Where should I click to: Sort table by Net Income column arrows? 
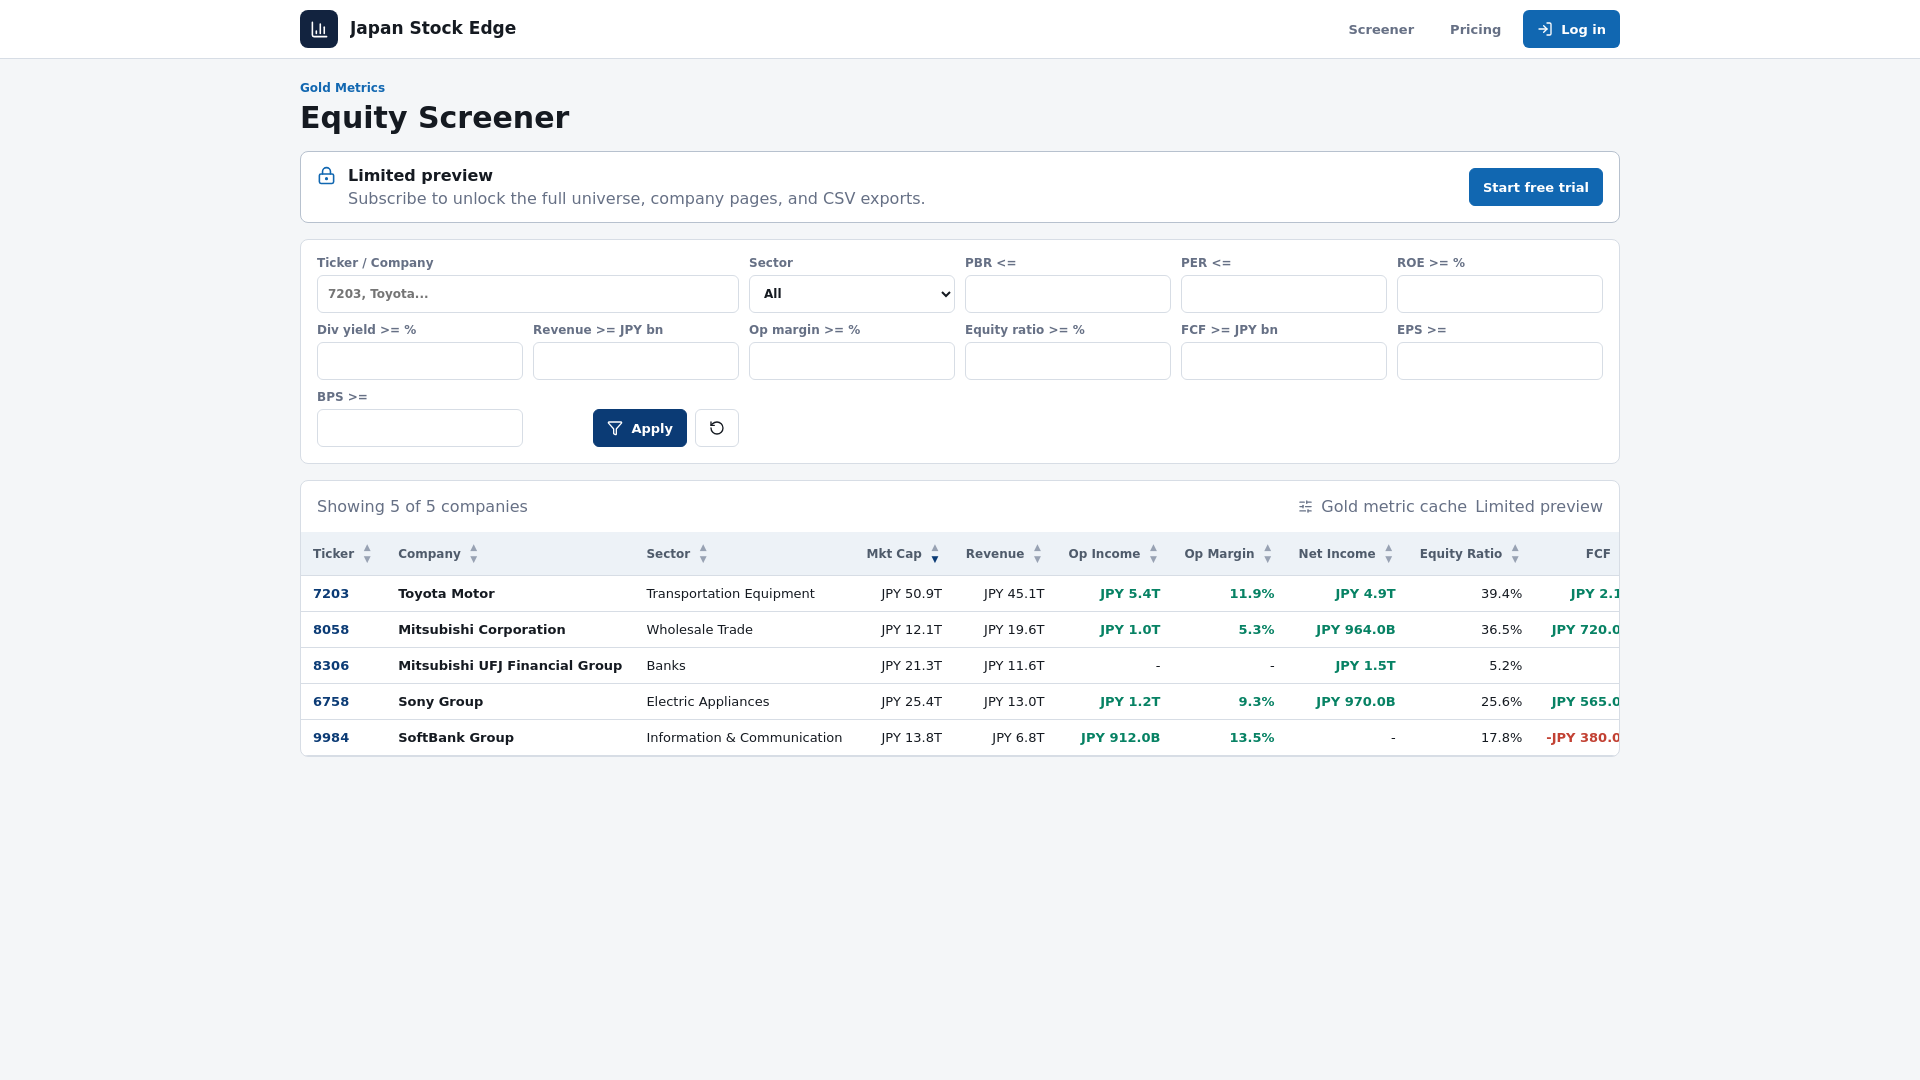1388,554
